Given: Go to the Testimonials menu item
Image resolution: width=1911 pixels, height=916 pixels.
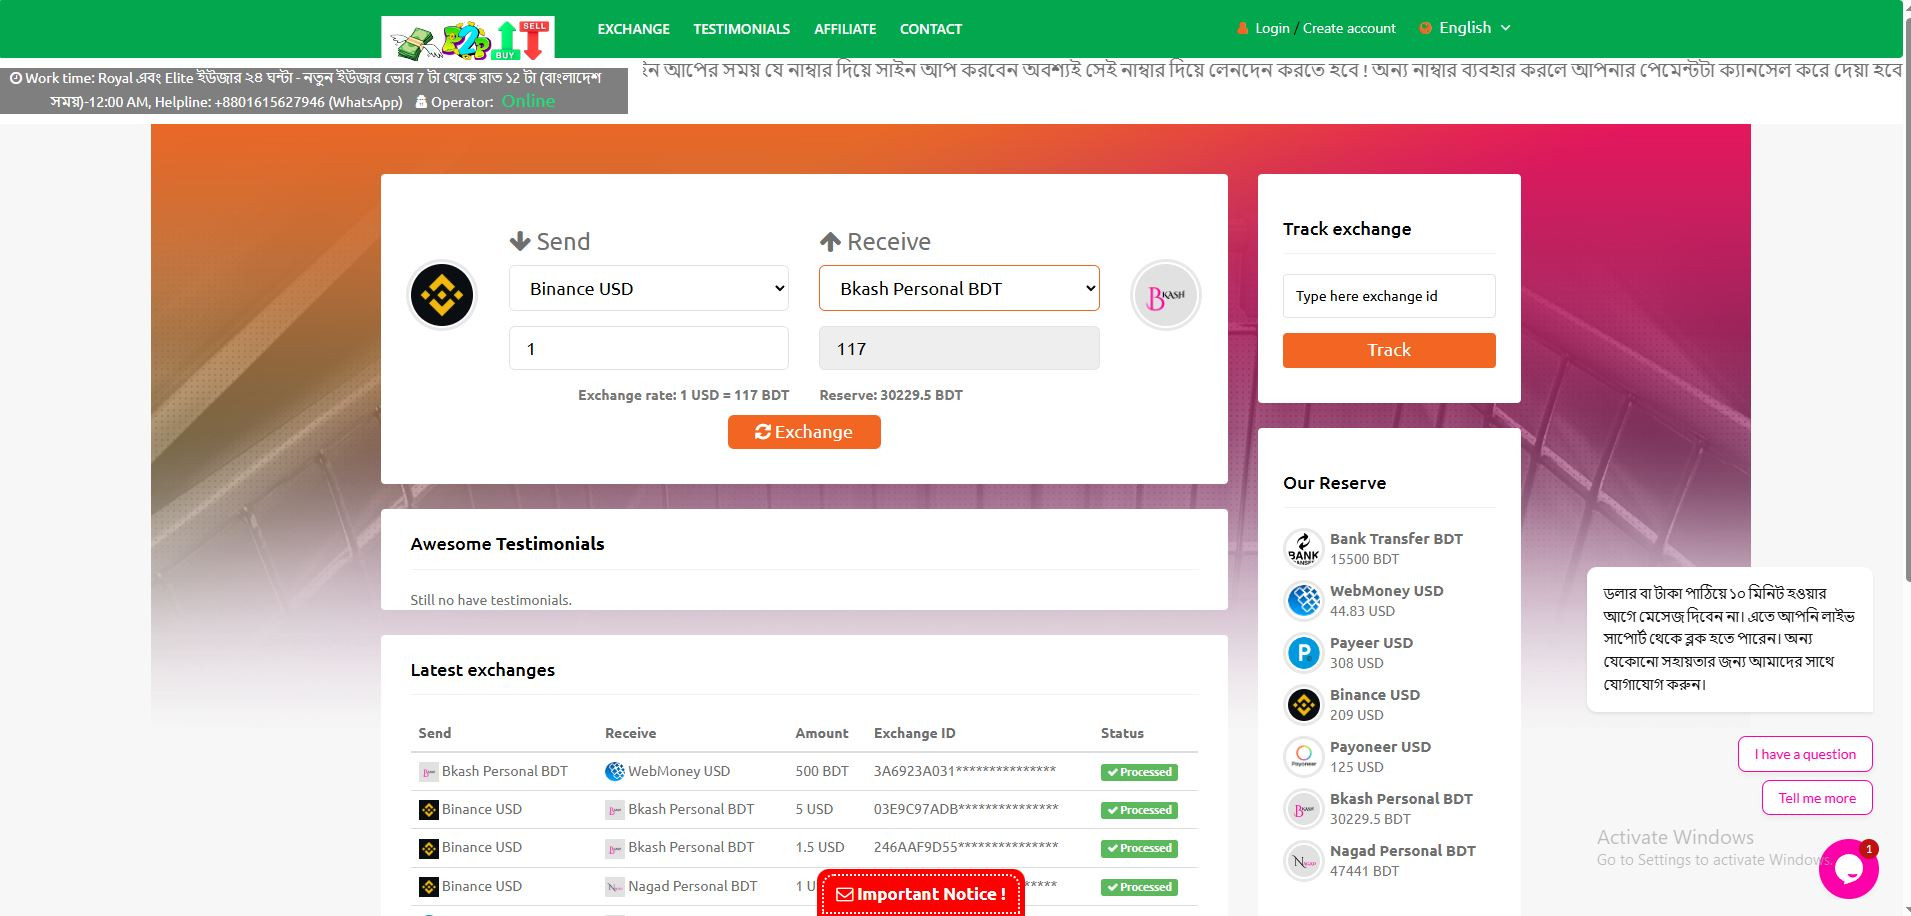Looking at the screenshot, I should point(741,29).
